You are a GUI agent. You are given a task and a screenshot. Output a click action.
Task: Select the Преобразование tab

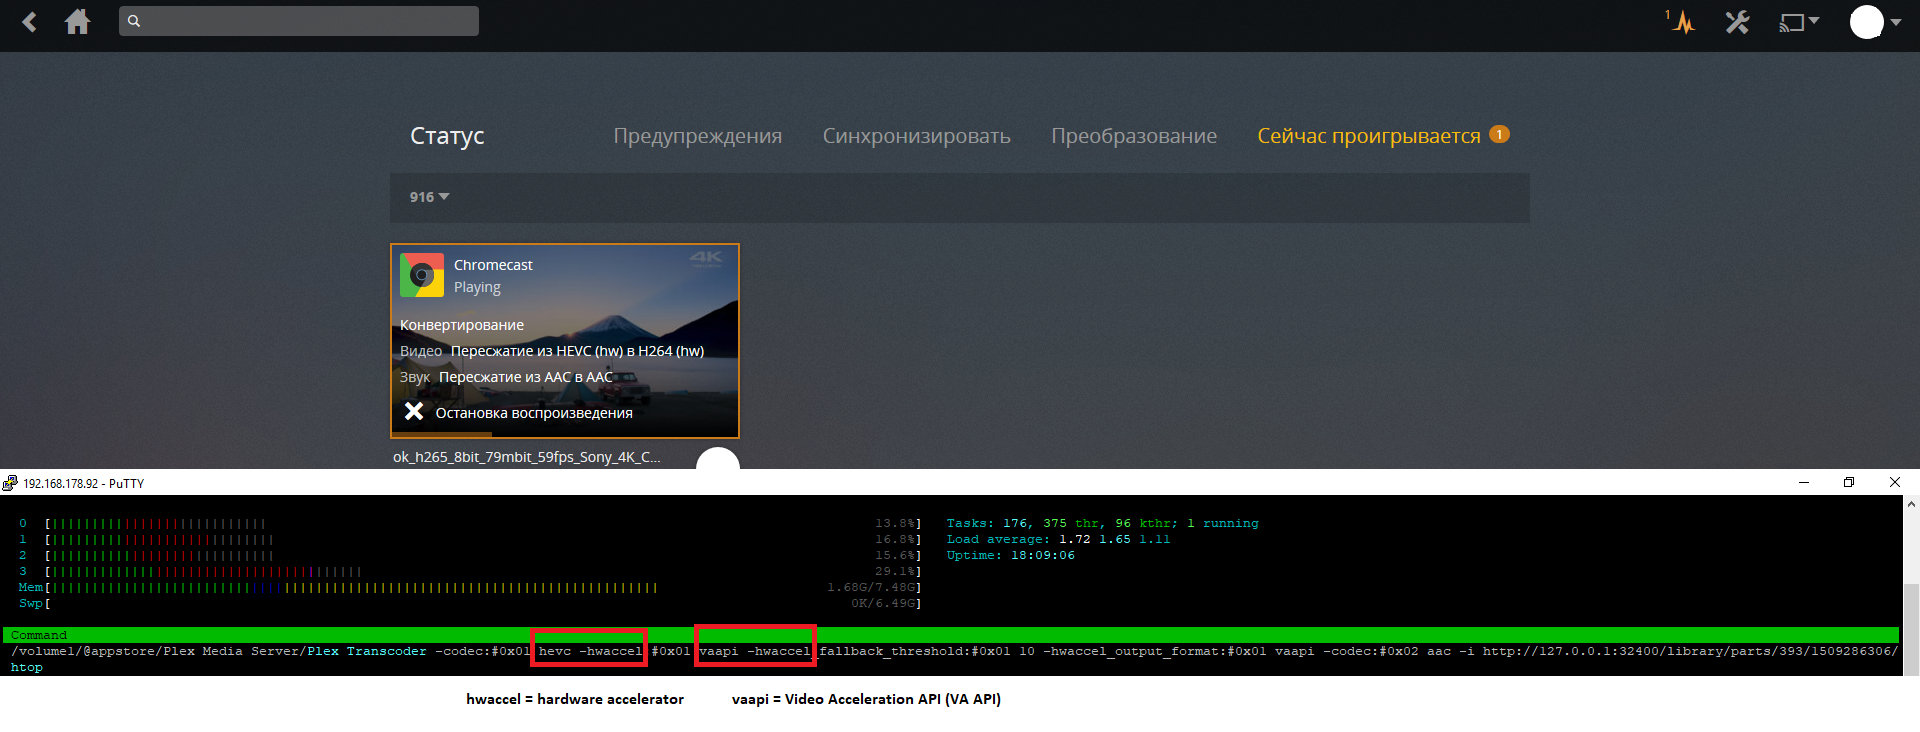tap(1133, 136)
